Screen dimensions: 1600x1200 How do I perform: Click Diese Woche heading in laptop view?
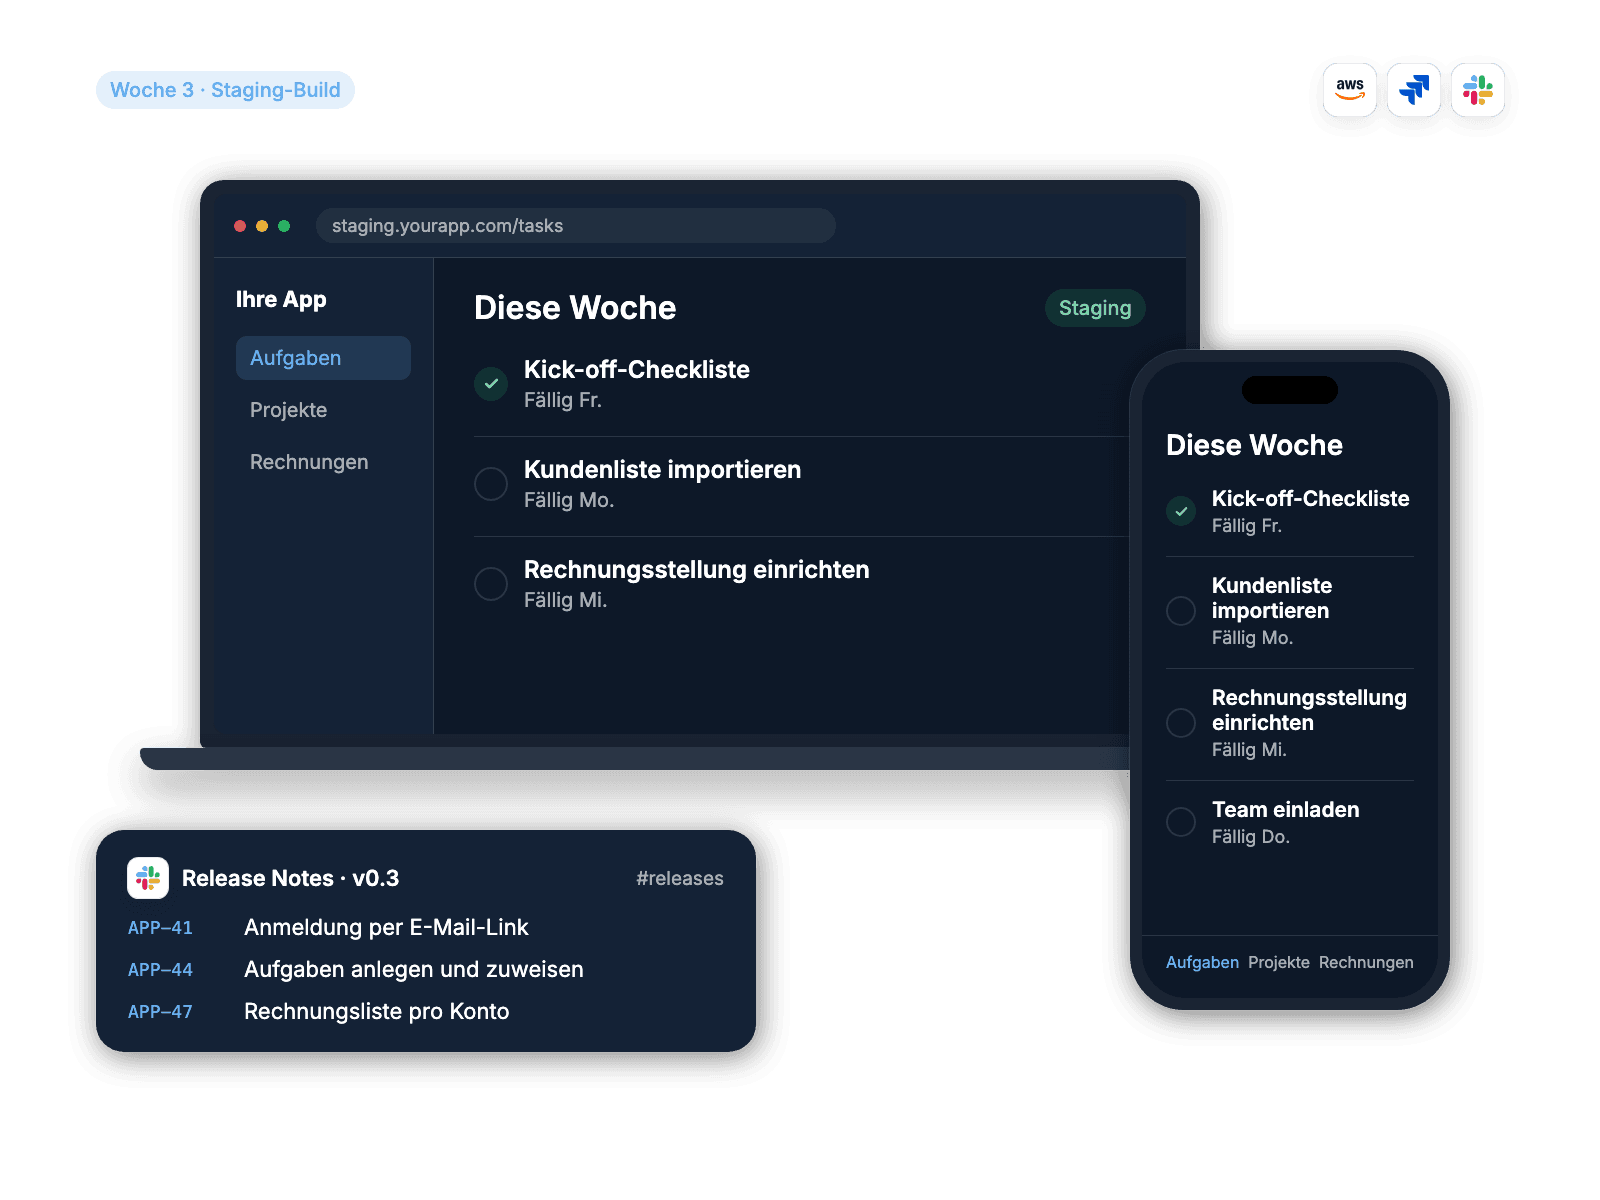[x=575, y=308]
